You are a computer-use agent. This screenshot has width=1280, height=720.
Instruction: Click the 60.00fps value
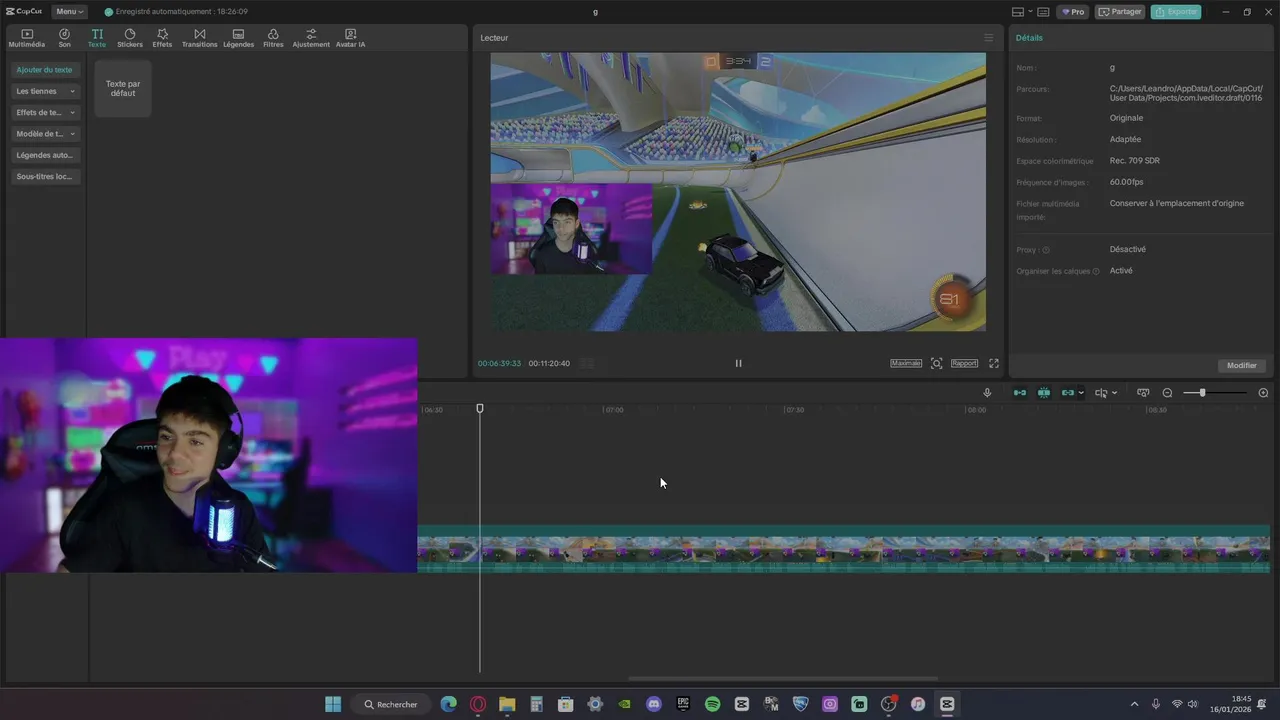1126,182
